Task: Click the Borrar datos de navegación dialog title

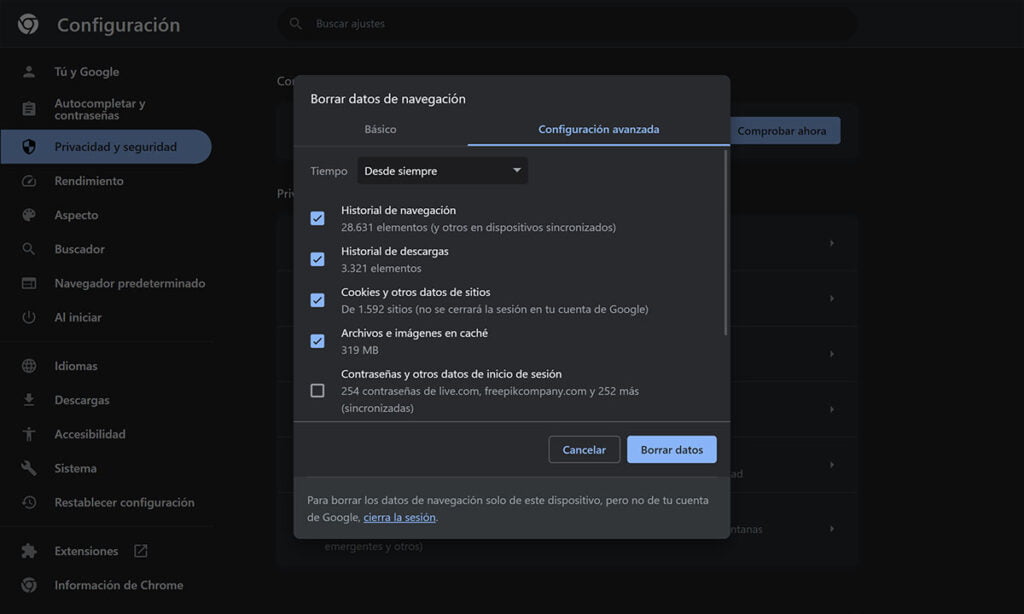Action: (x=388, y=99)
